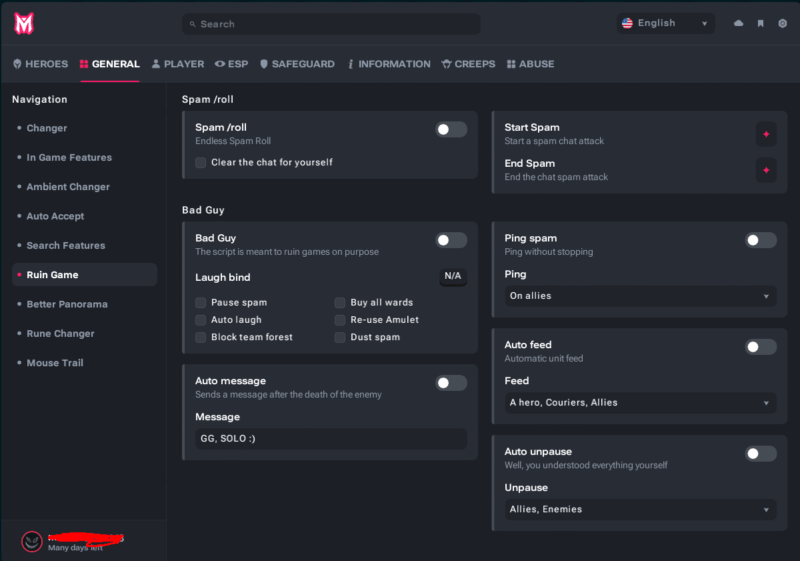
Task: Enable the Auto message switch
Action: pyautogui.click(x=451, y=383)
